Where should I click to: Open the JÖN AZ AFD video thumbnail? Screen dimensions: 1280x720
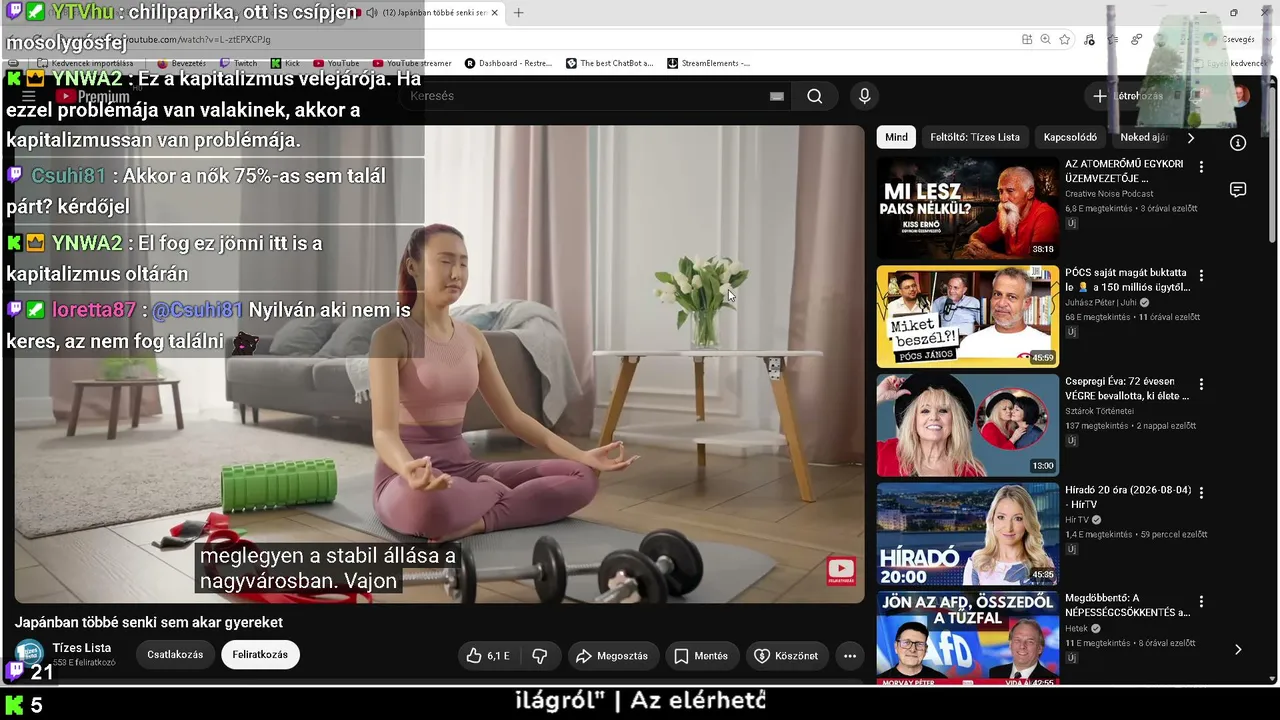coord(968,638)
